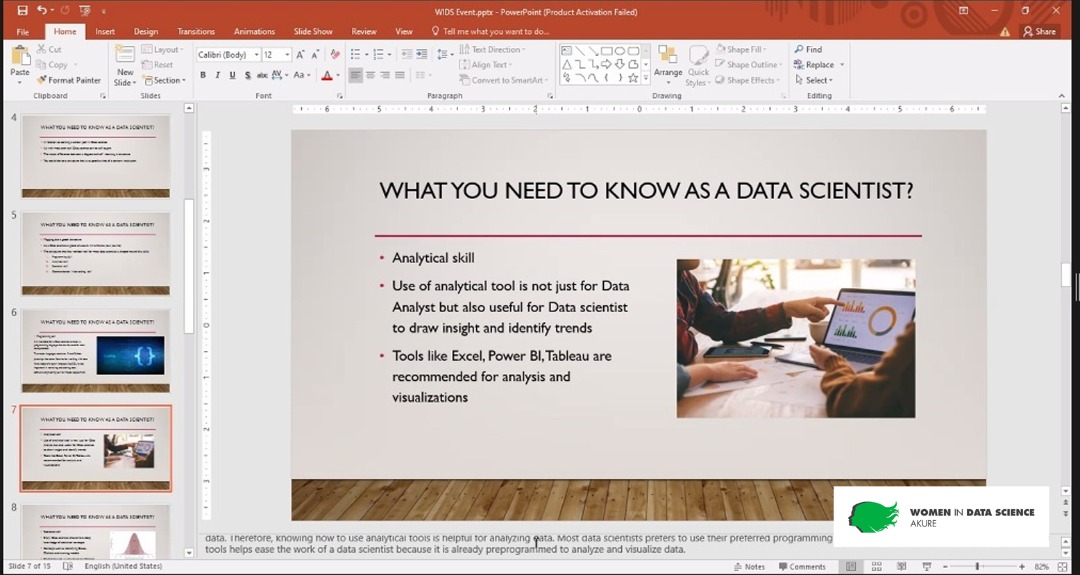Click the fit slide to window icon
Image resolution: width=1080 pixels, height=575 pixels.
1063,566
